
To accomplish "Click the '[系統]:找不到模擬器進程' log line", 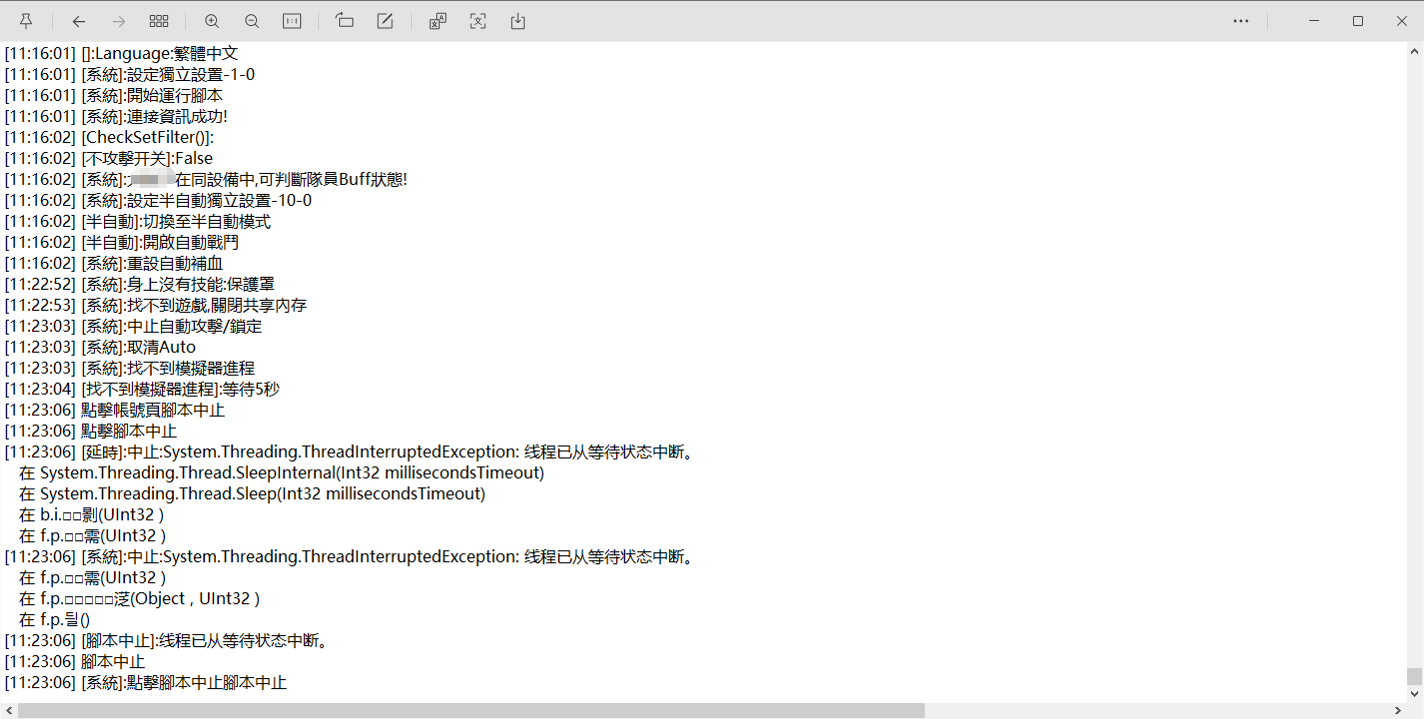I will point(130,369).
